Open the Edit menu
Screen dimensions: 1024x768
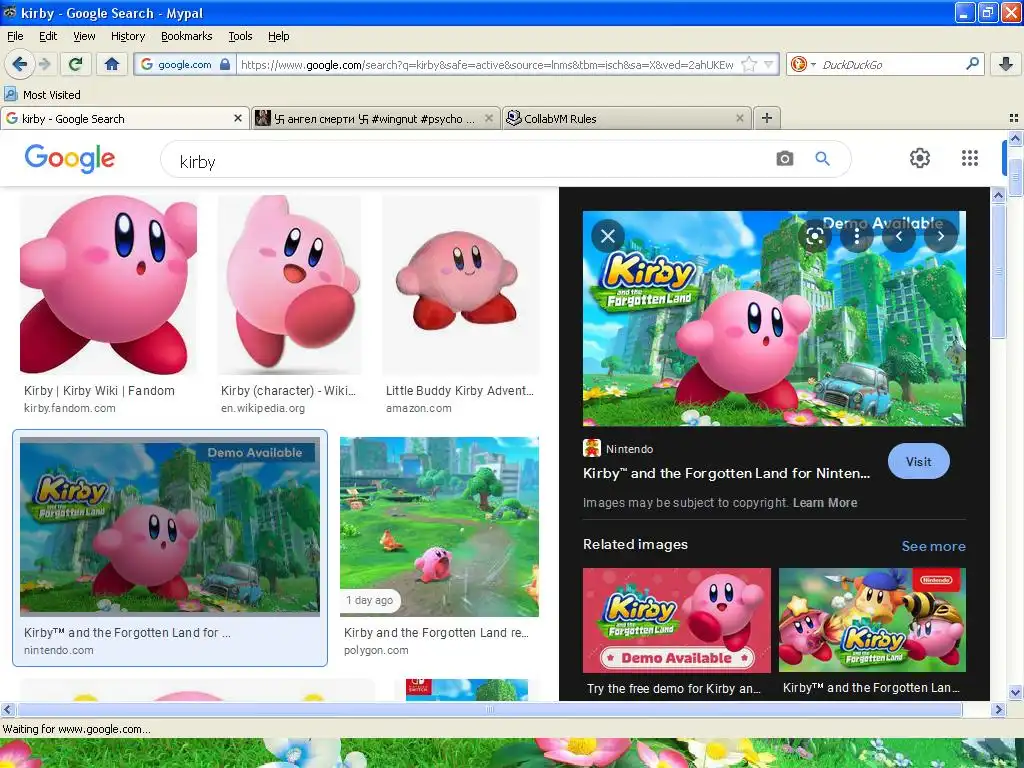pos(48,36)
